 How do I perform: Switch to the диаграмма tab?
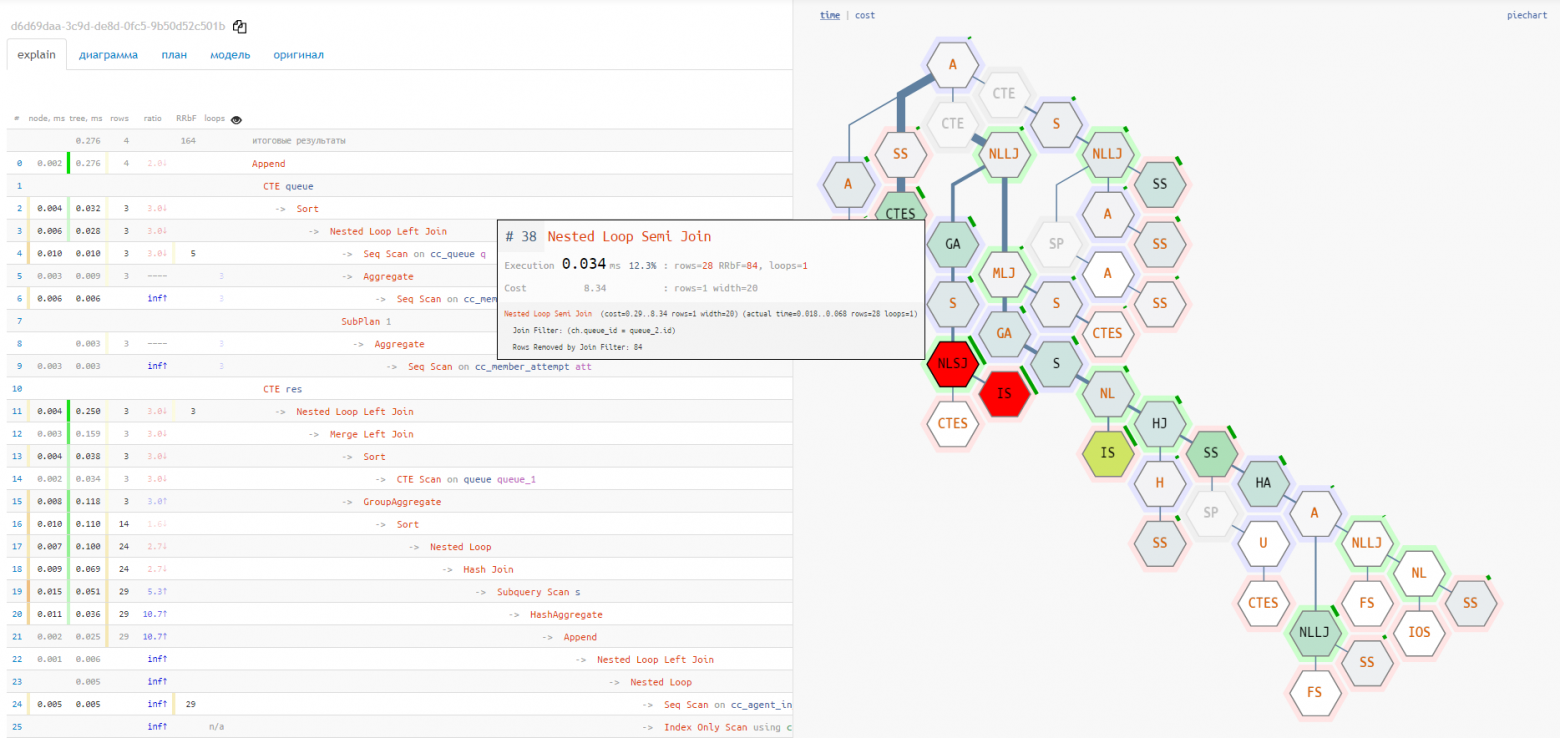108,55
